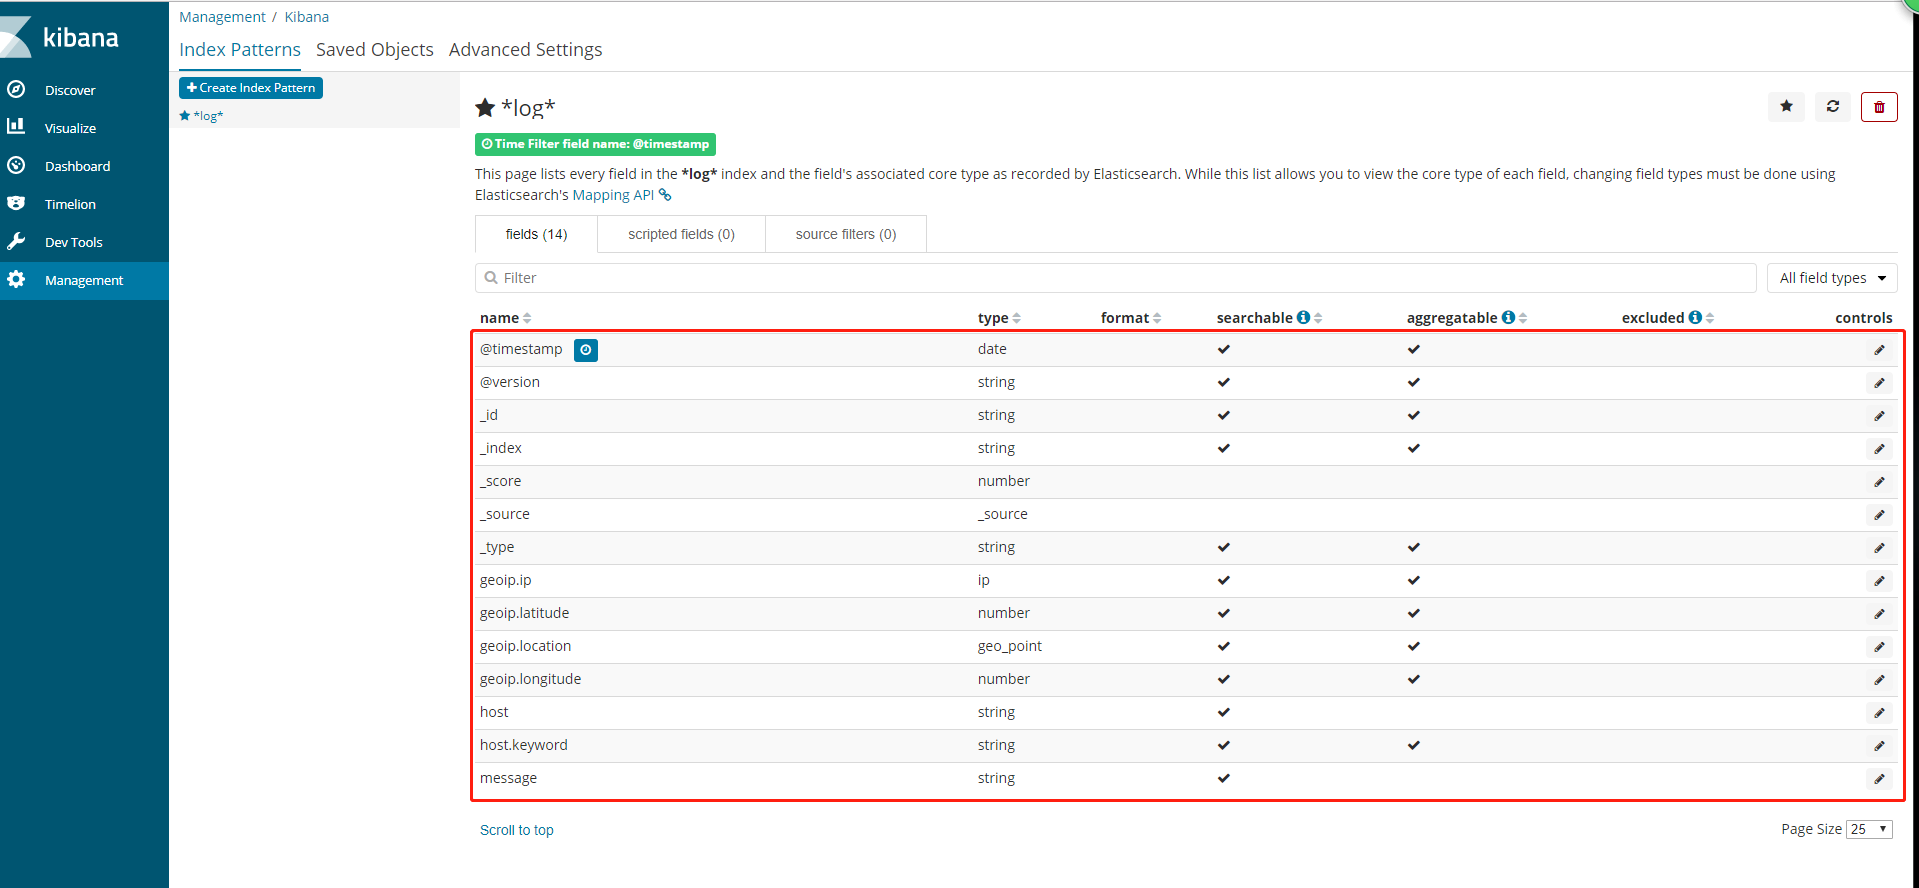The height and width of the screenshot is (888, 1919).
Task: Click the searchable column info icon
Action: tap(1303, 318)
